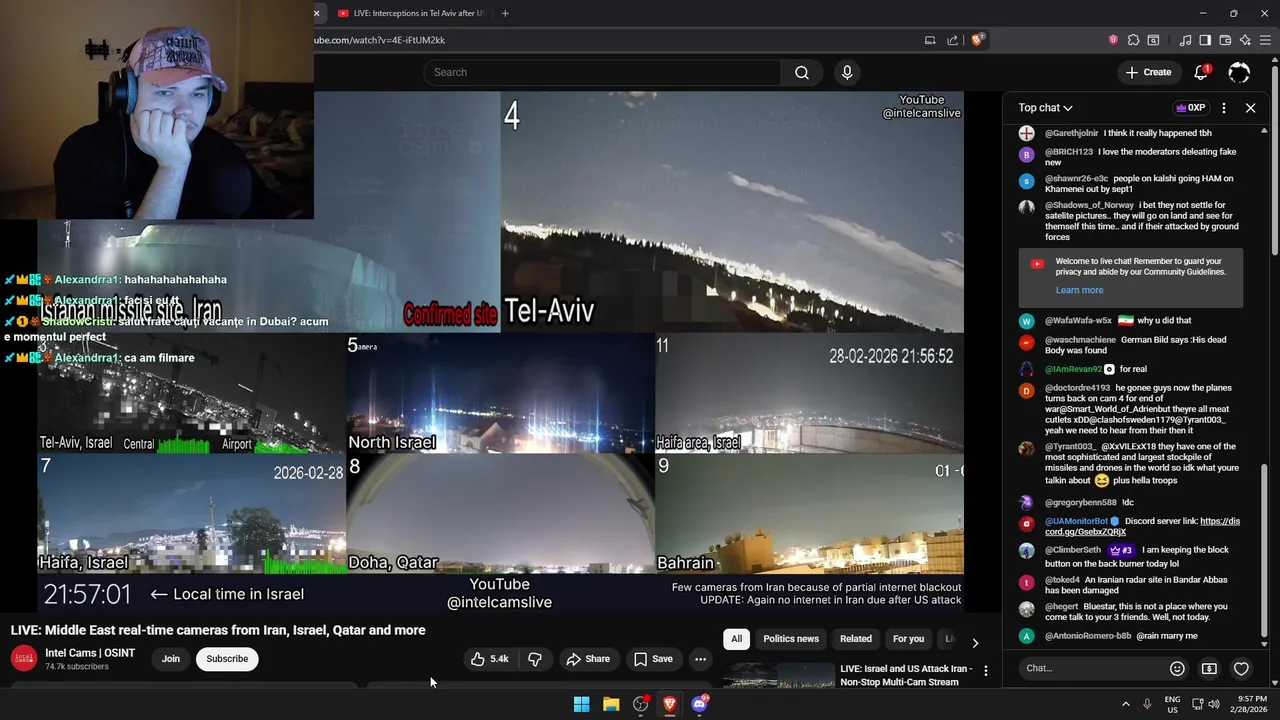Screen dimensions: 1280x720
Task: Open the Intel Cams | OSINT channel name
Action: (90, 653)
